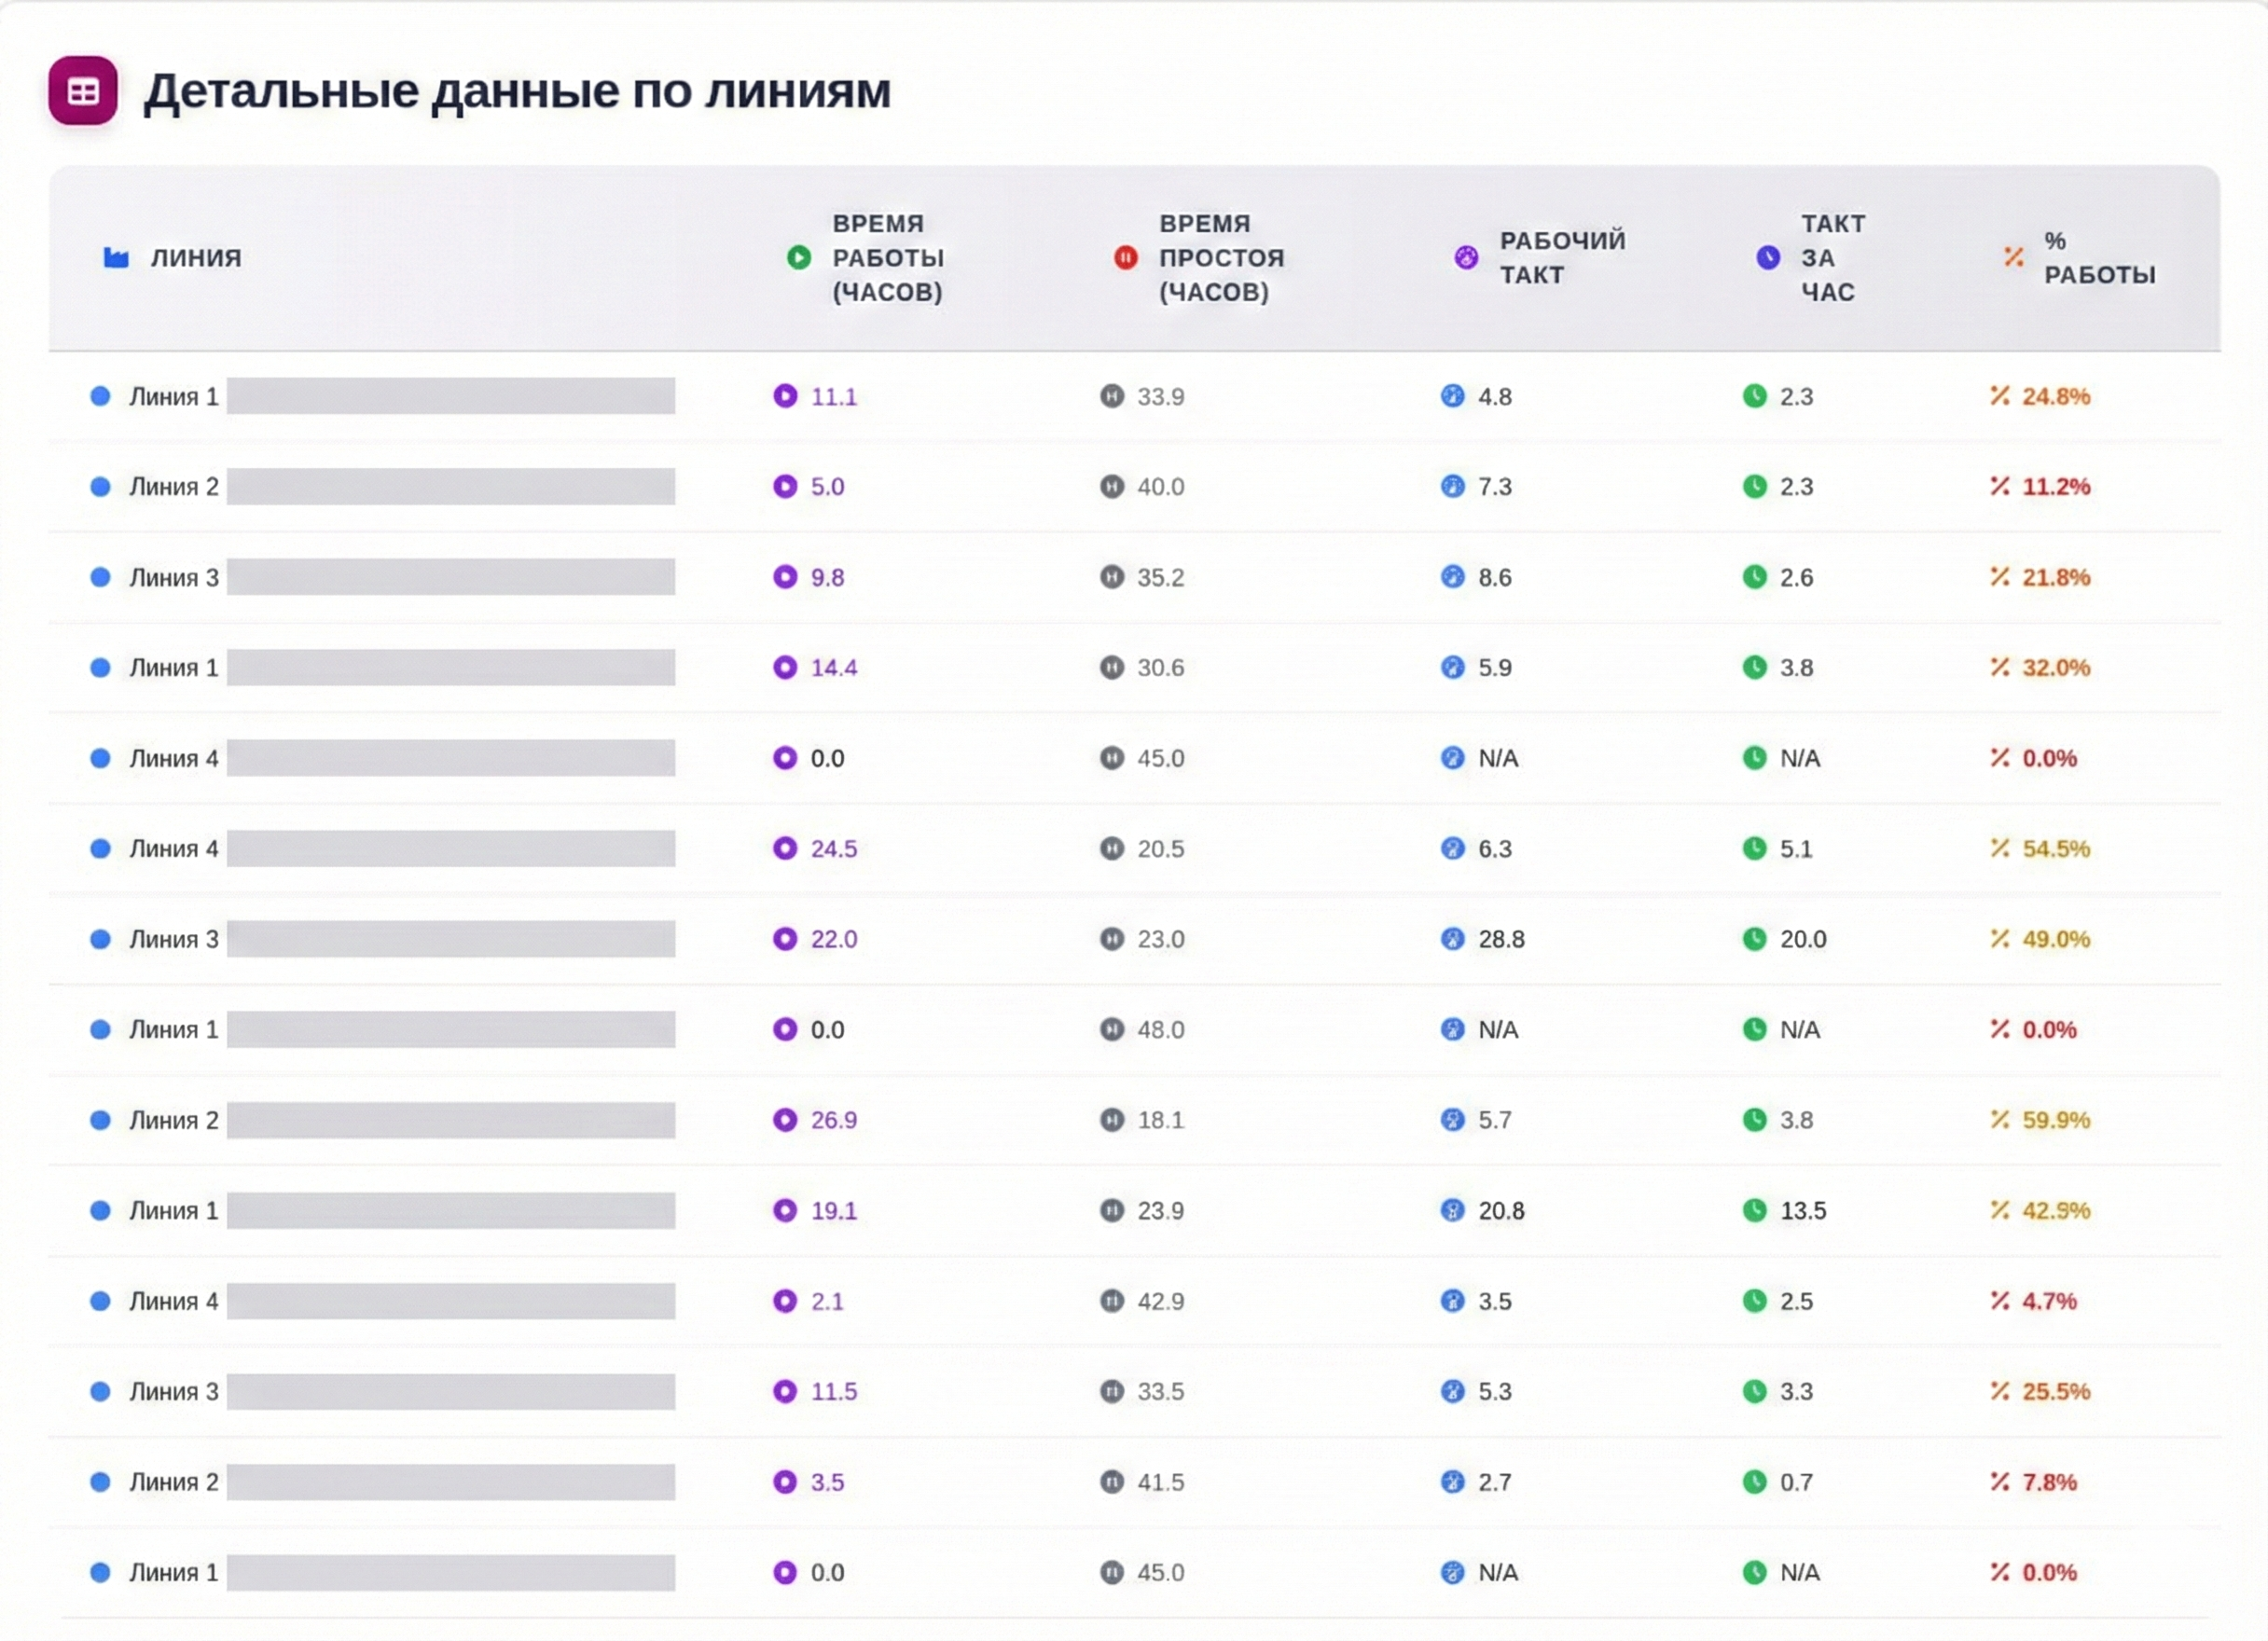Click purple gauge icon in РАБОЧИЙ ТАКТ header

pos(1465,258)
